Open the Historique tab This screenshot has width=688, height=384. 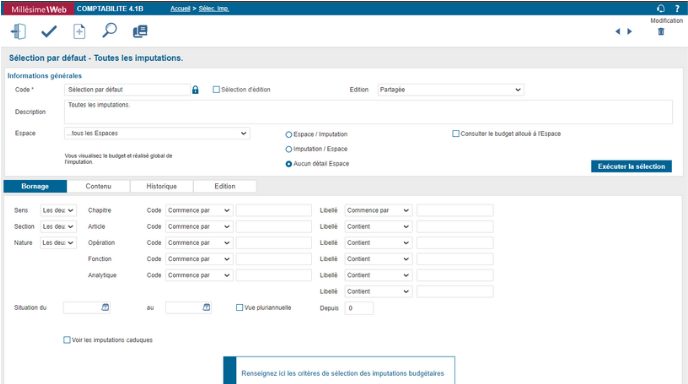161,186
